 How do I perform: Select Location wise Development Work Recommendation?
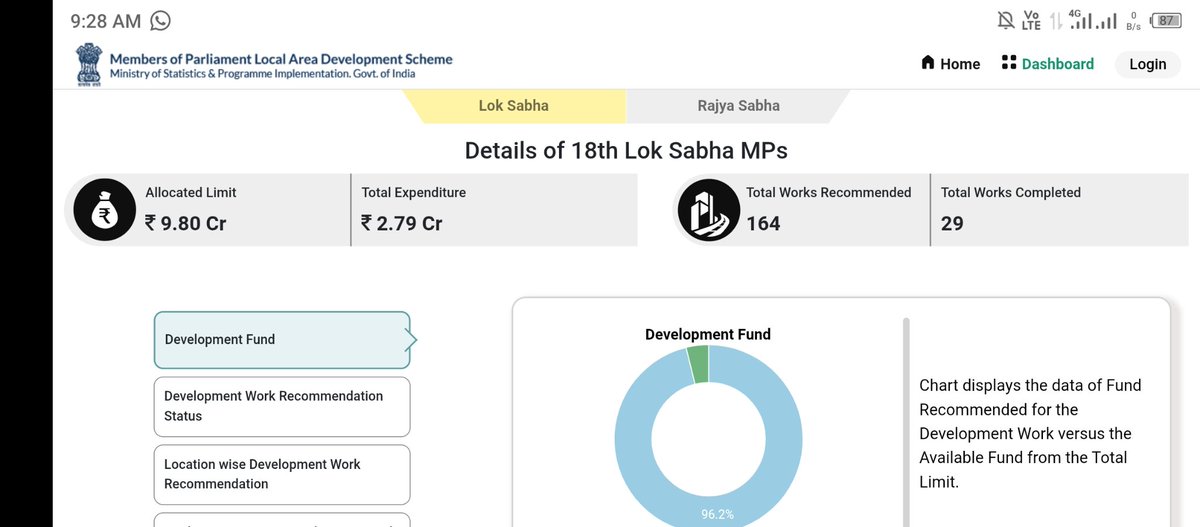tap(282, 474)
